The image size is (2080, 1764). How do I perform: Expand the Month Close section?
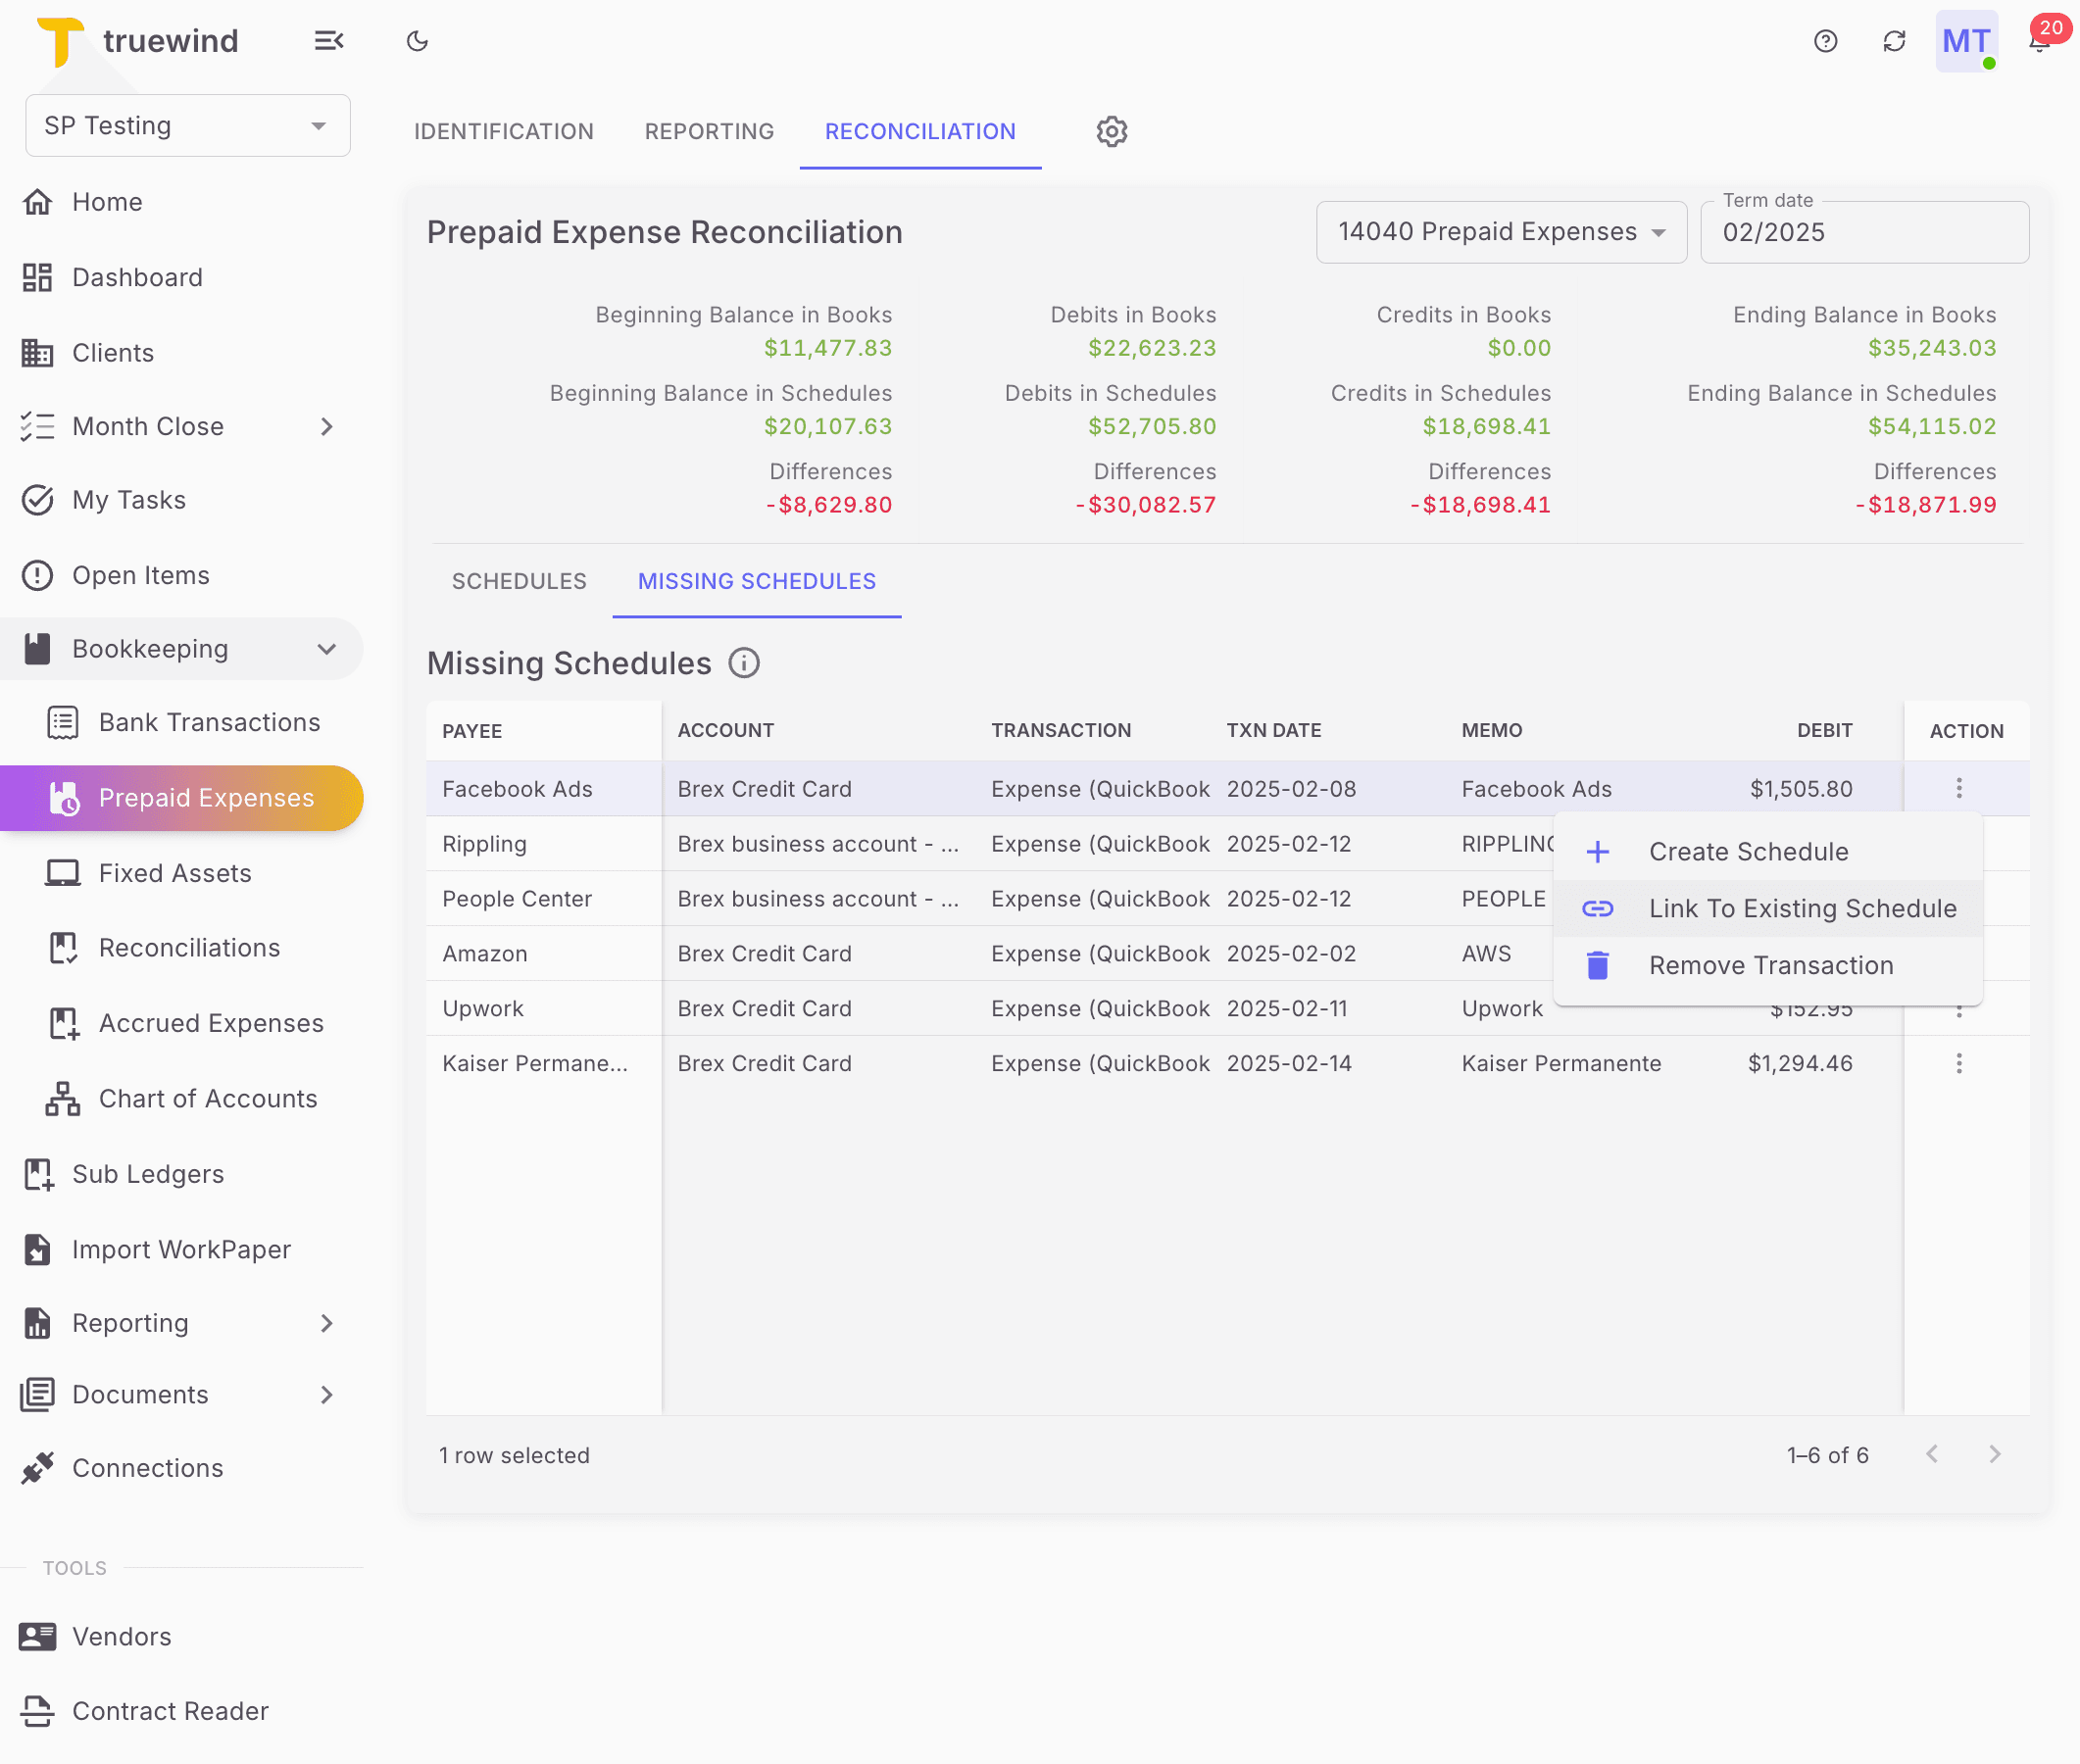click(x=326, y=426)
